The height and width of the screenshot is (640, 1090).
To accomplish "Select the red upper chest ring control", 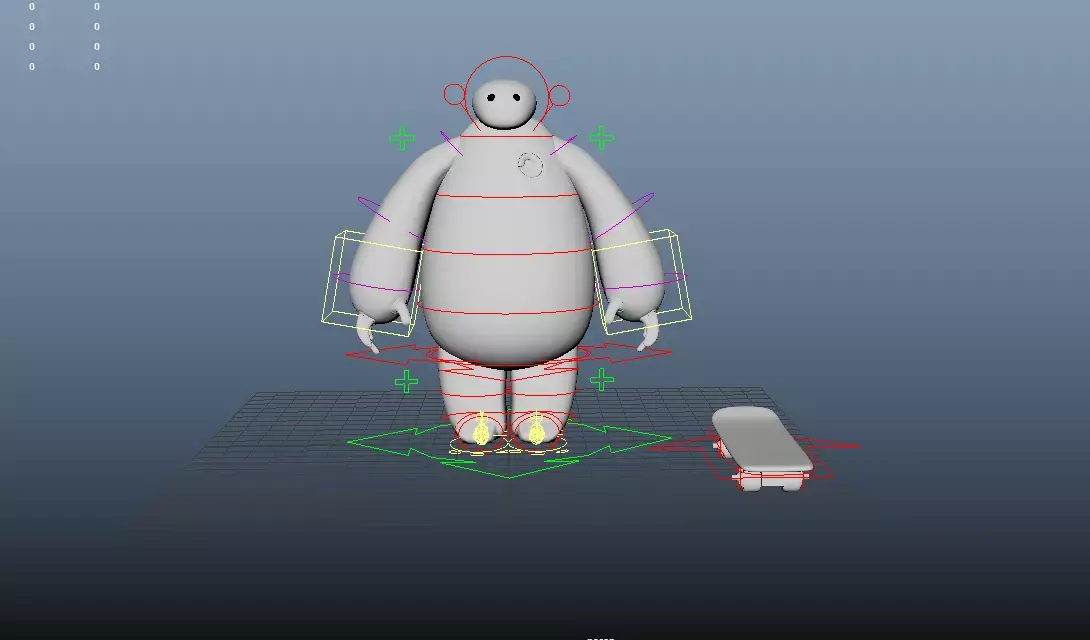I will (x=507, y=197).
